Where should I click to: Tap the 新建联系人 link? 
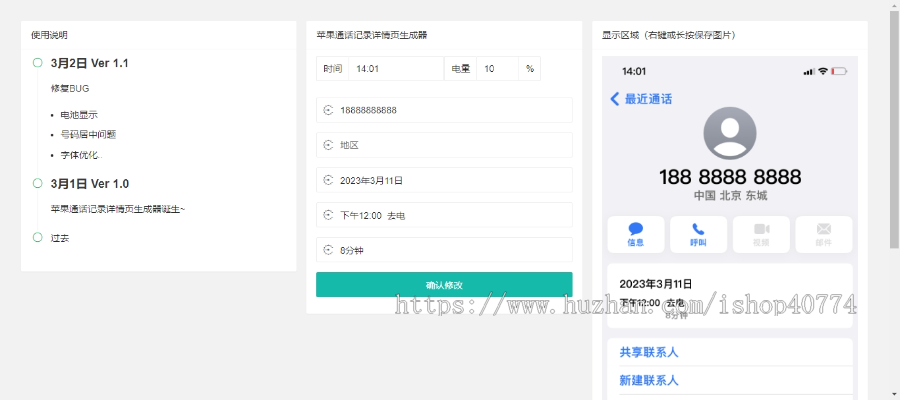coord(649,380)
